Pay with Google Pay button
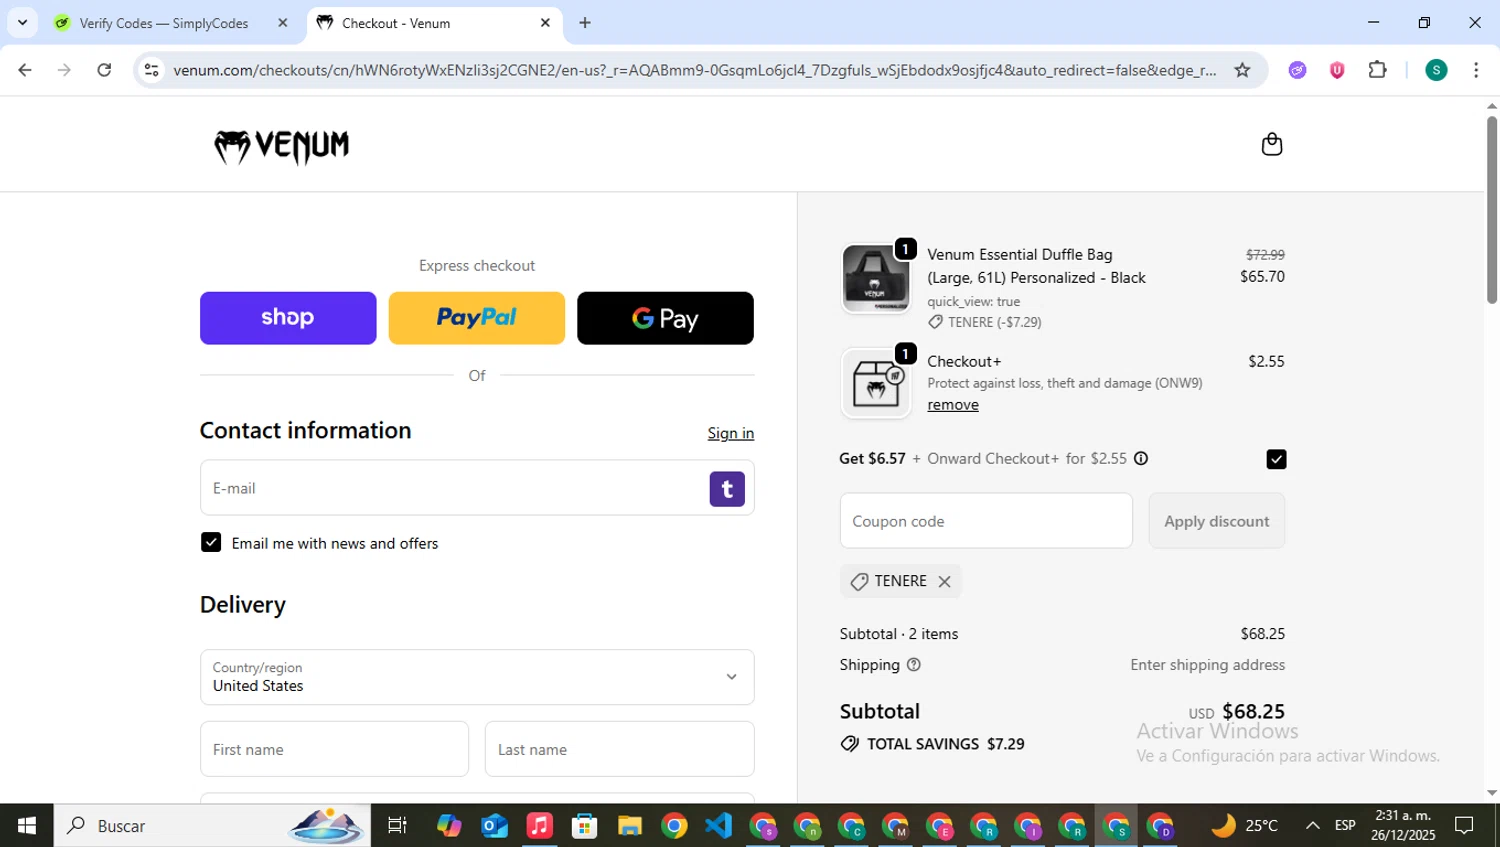Viewport: 1500px width, 847px height. tap(665, 318)
